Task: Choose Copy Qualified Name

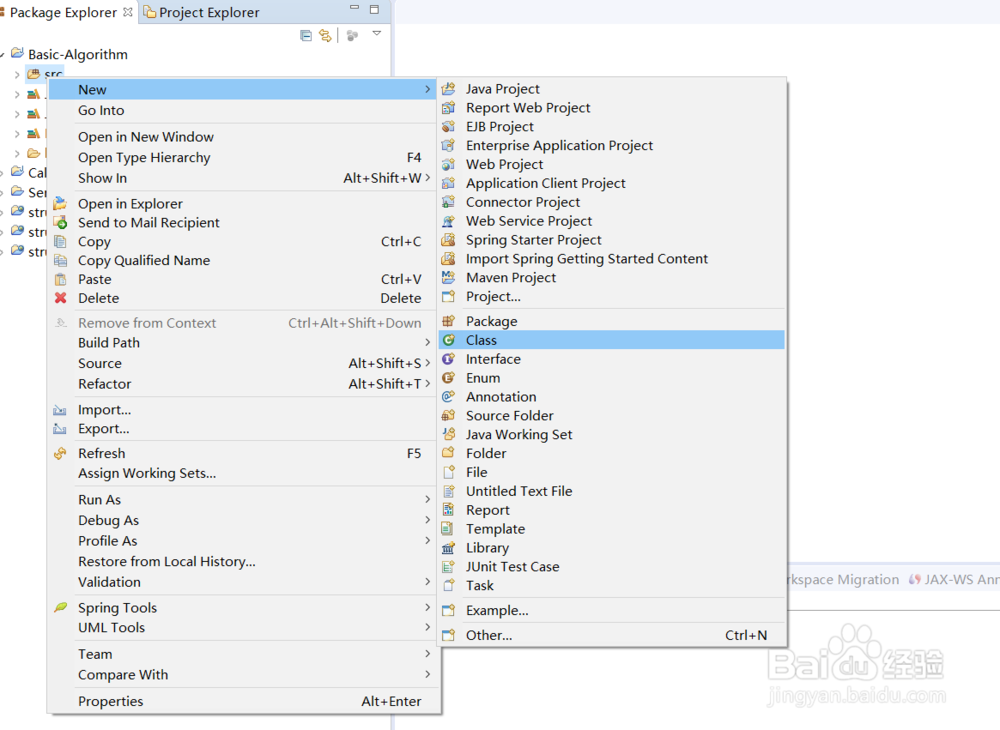Action: point(242,260)
